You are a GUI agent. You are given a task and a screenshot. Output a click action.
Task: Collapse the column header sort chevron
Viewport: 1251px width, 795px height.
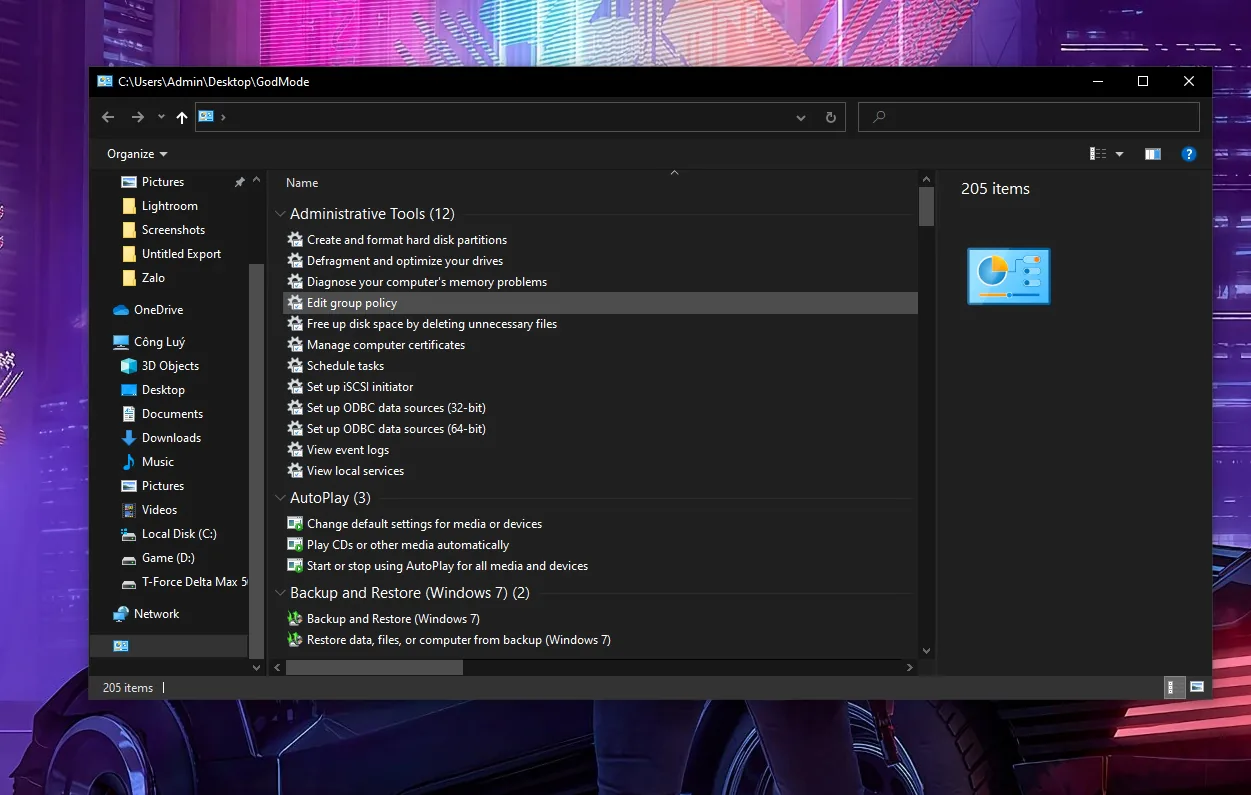(x=674, y=173)
